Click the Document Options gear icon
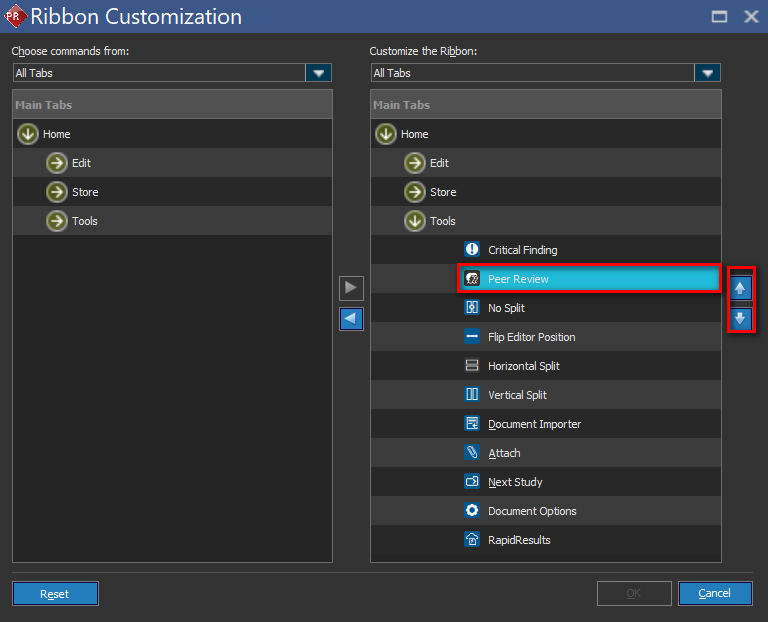The height and width of the screenshot is (622, 768). point(473,511)
